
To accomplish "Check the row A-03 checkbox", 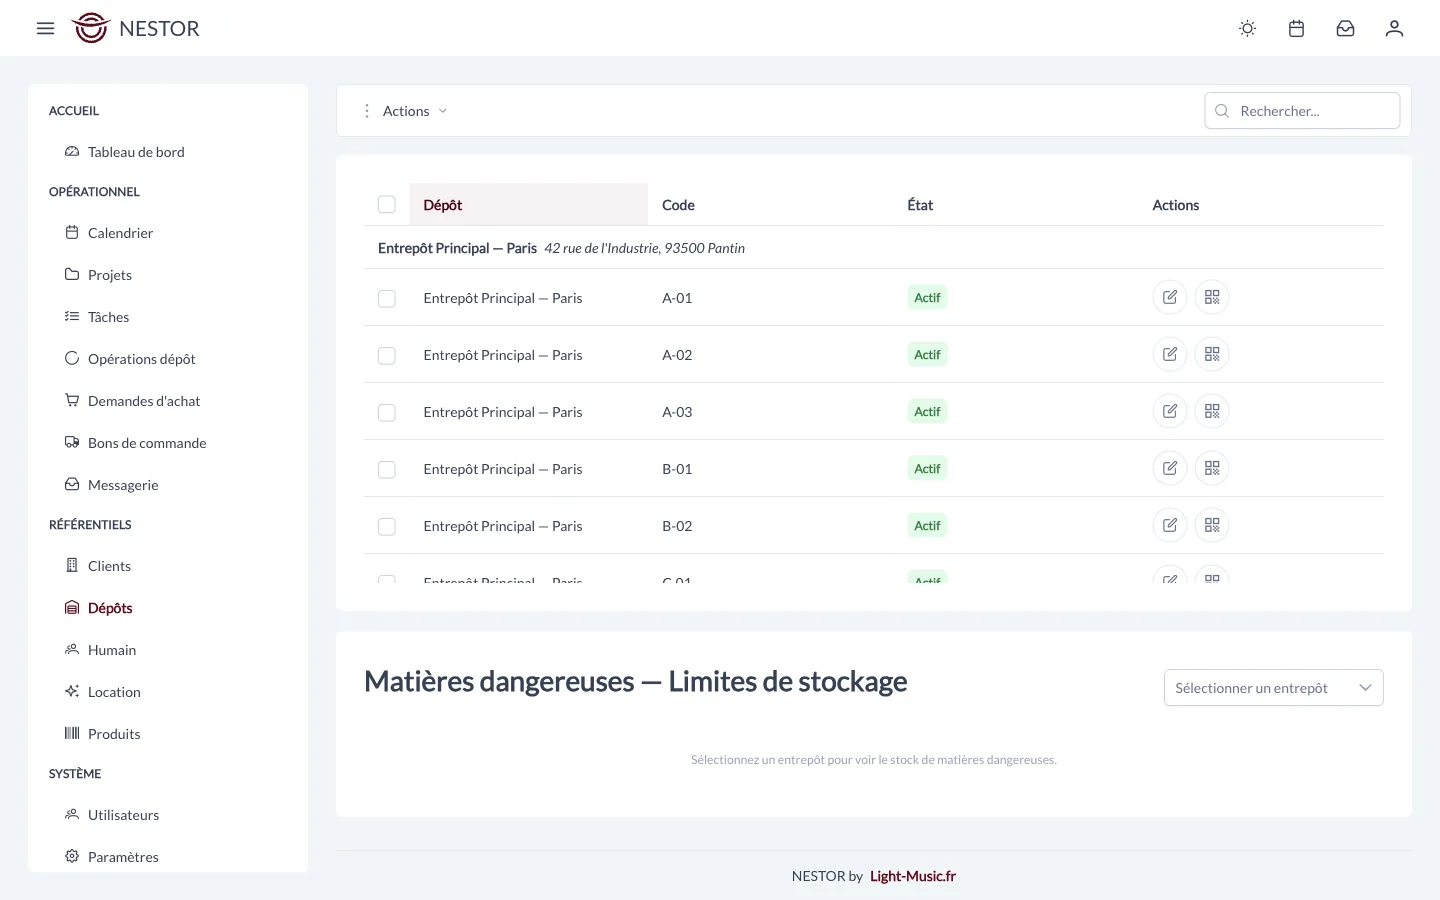I will tap(387, 412).
